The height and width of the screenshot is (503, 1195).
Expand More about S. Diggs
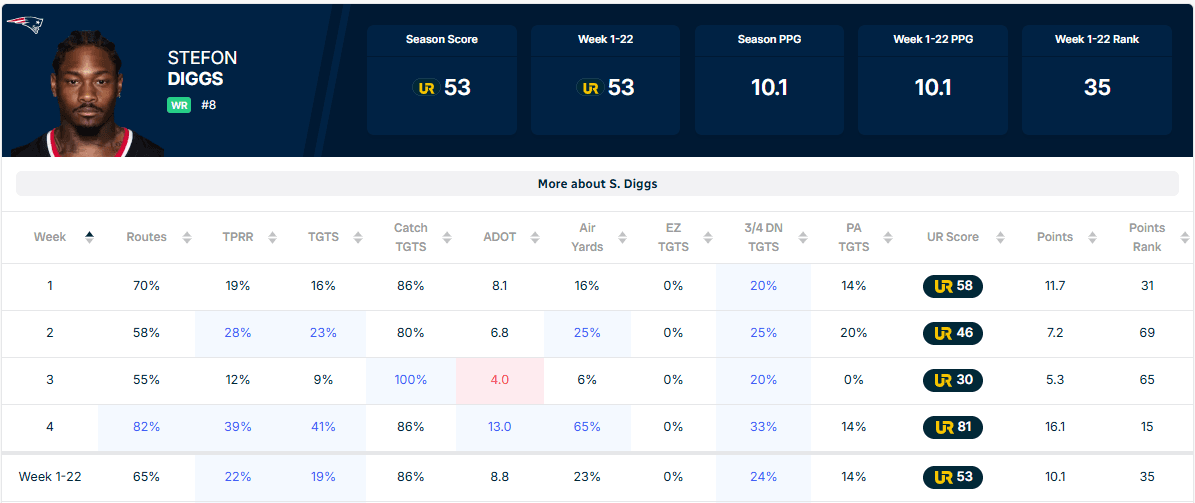coord(597,184)
